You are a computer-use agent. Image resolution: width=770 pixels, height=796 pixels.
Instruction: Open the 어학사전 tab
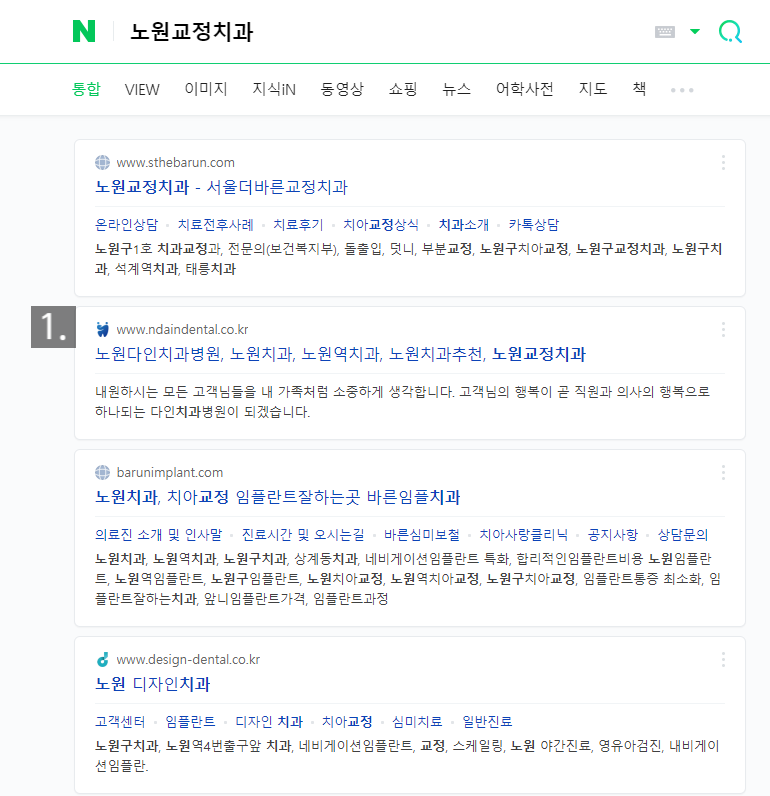(x=524, y=89)
